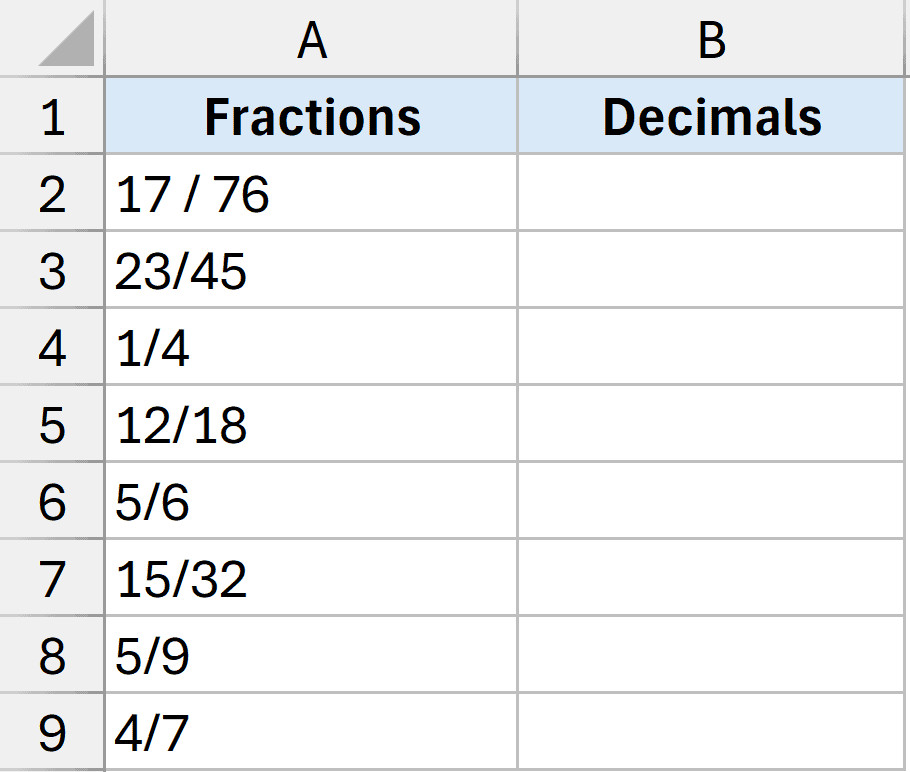
Task: Select column B header
Action: tap(711, 40)
